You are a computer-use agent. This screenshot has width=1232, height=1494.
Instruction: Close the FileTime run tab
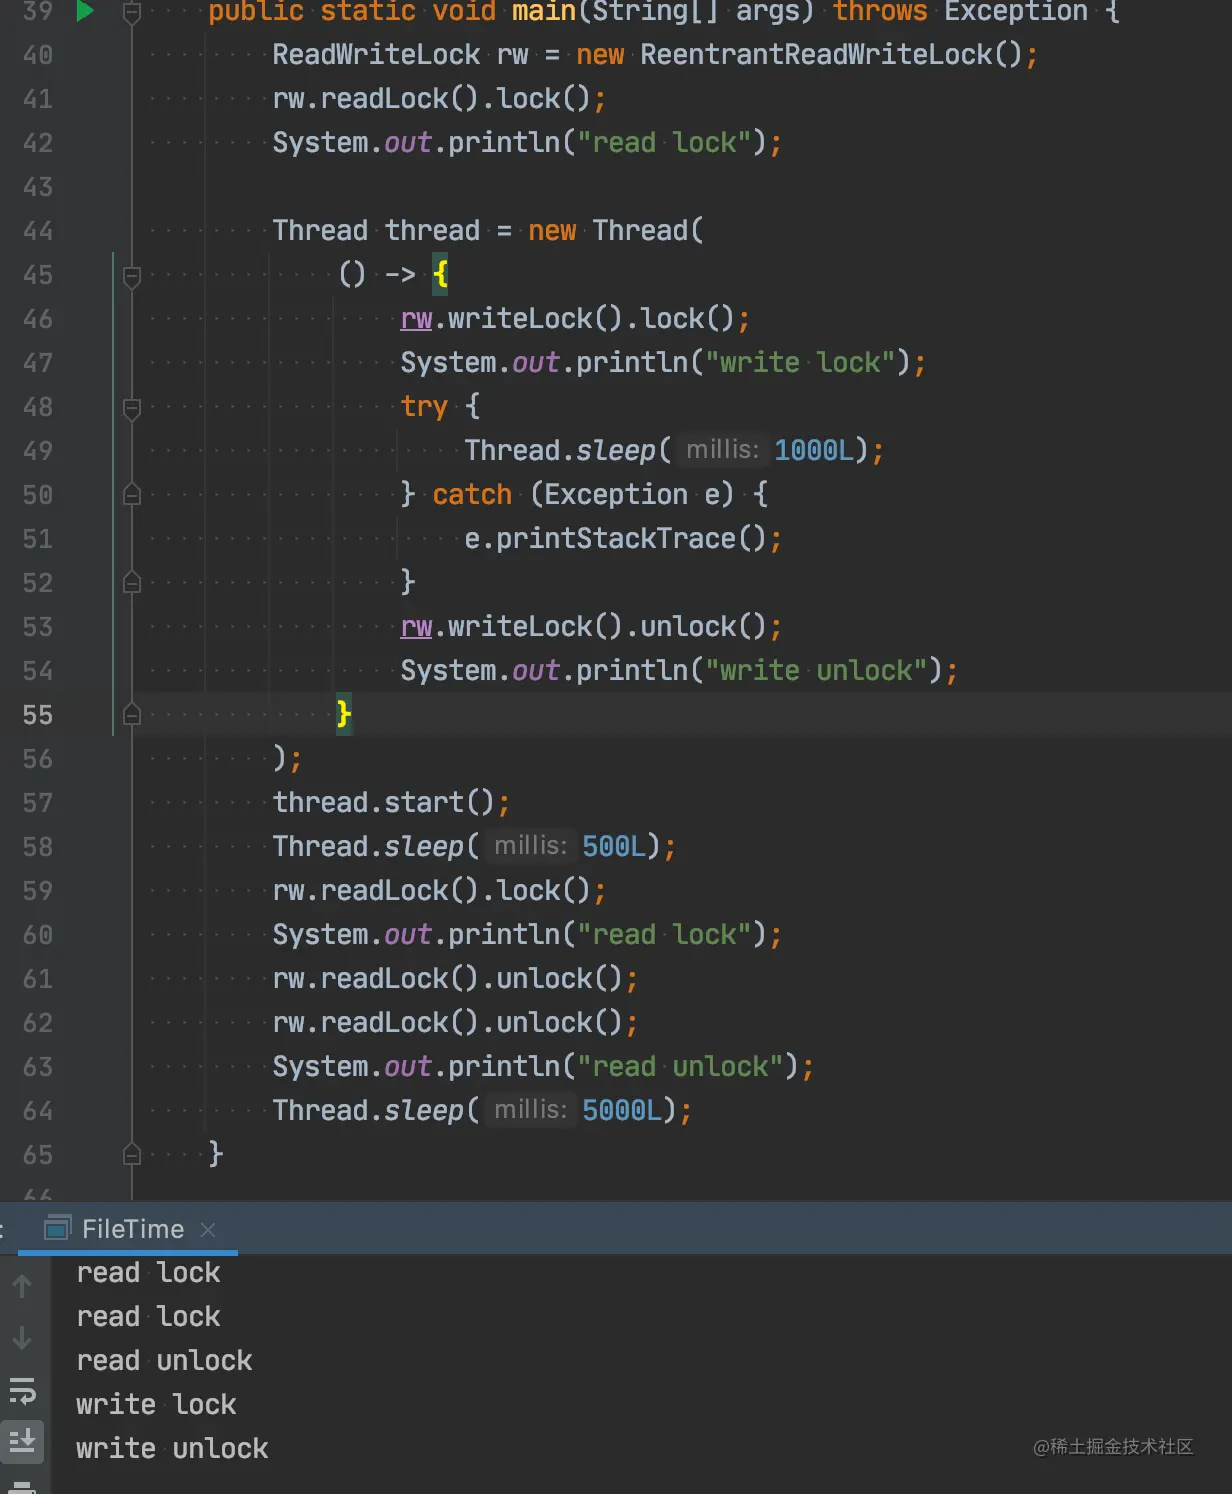point(208,1230)
